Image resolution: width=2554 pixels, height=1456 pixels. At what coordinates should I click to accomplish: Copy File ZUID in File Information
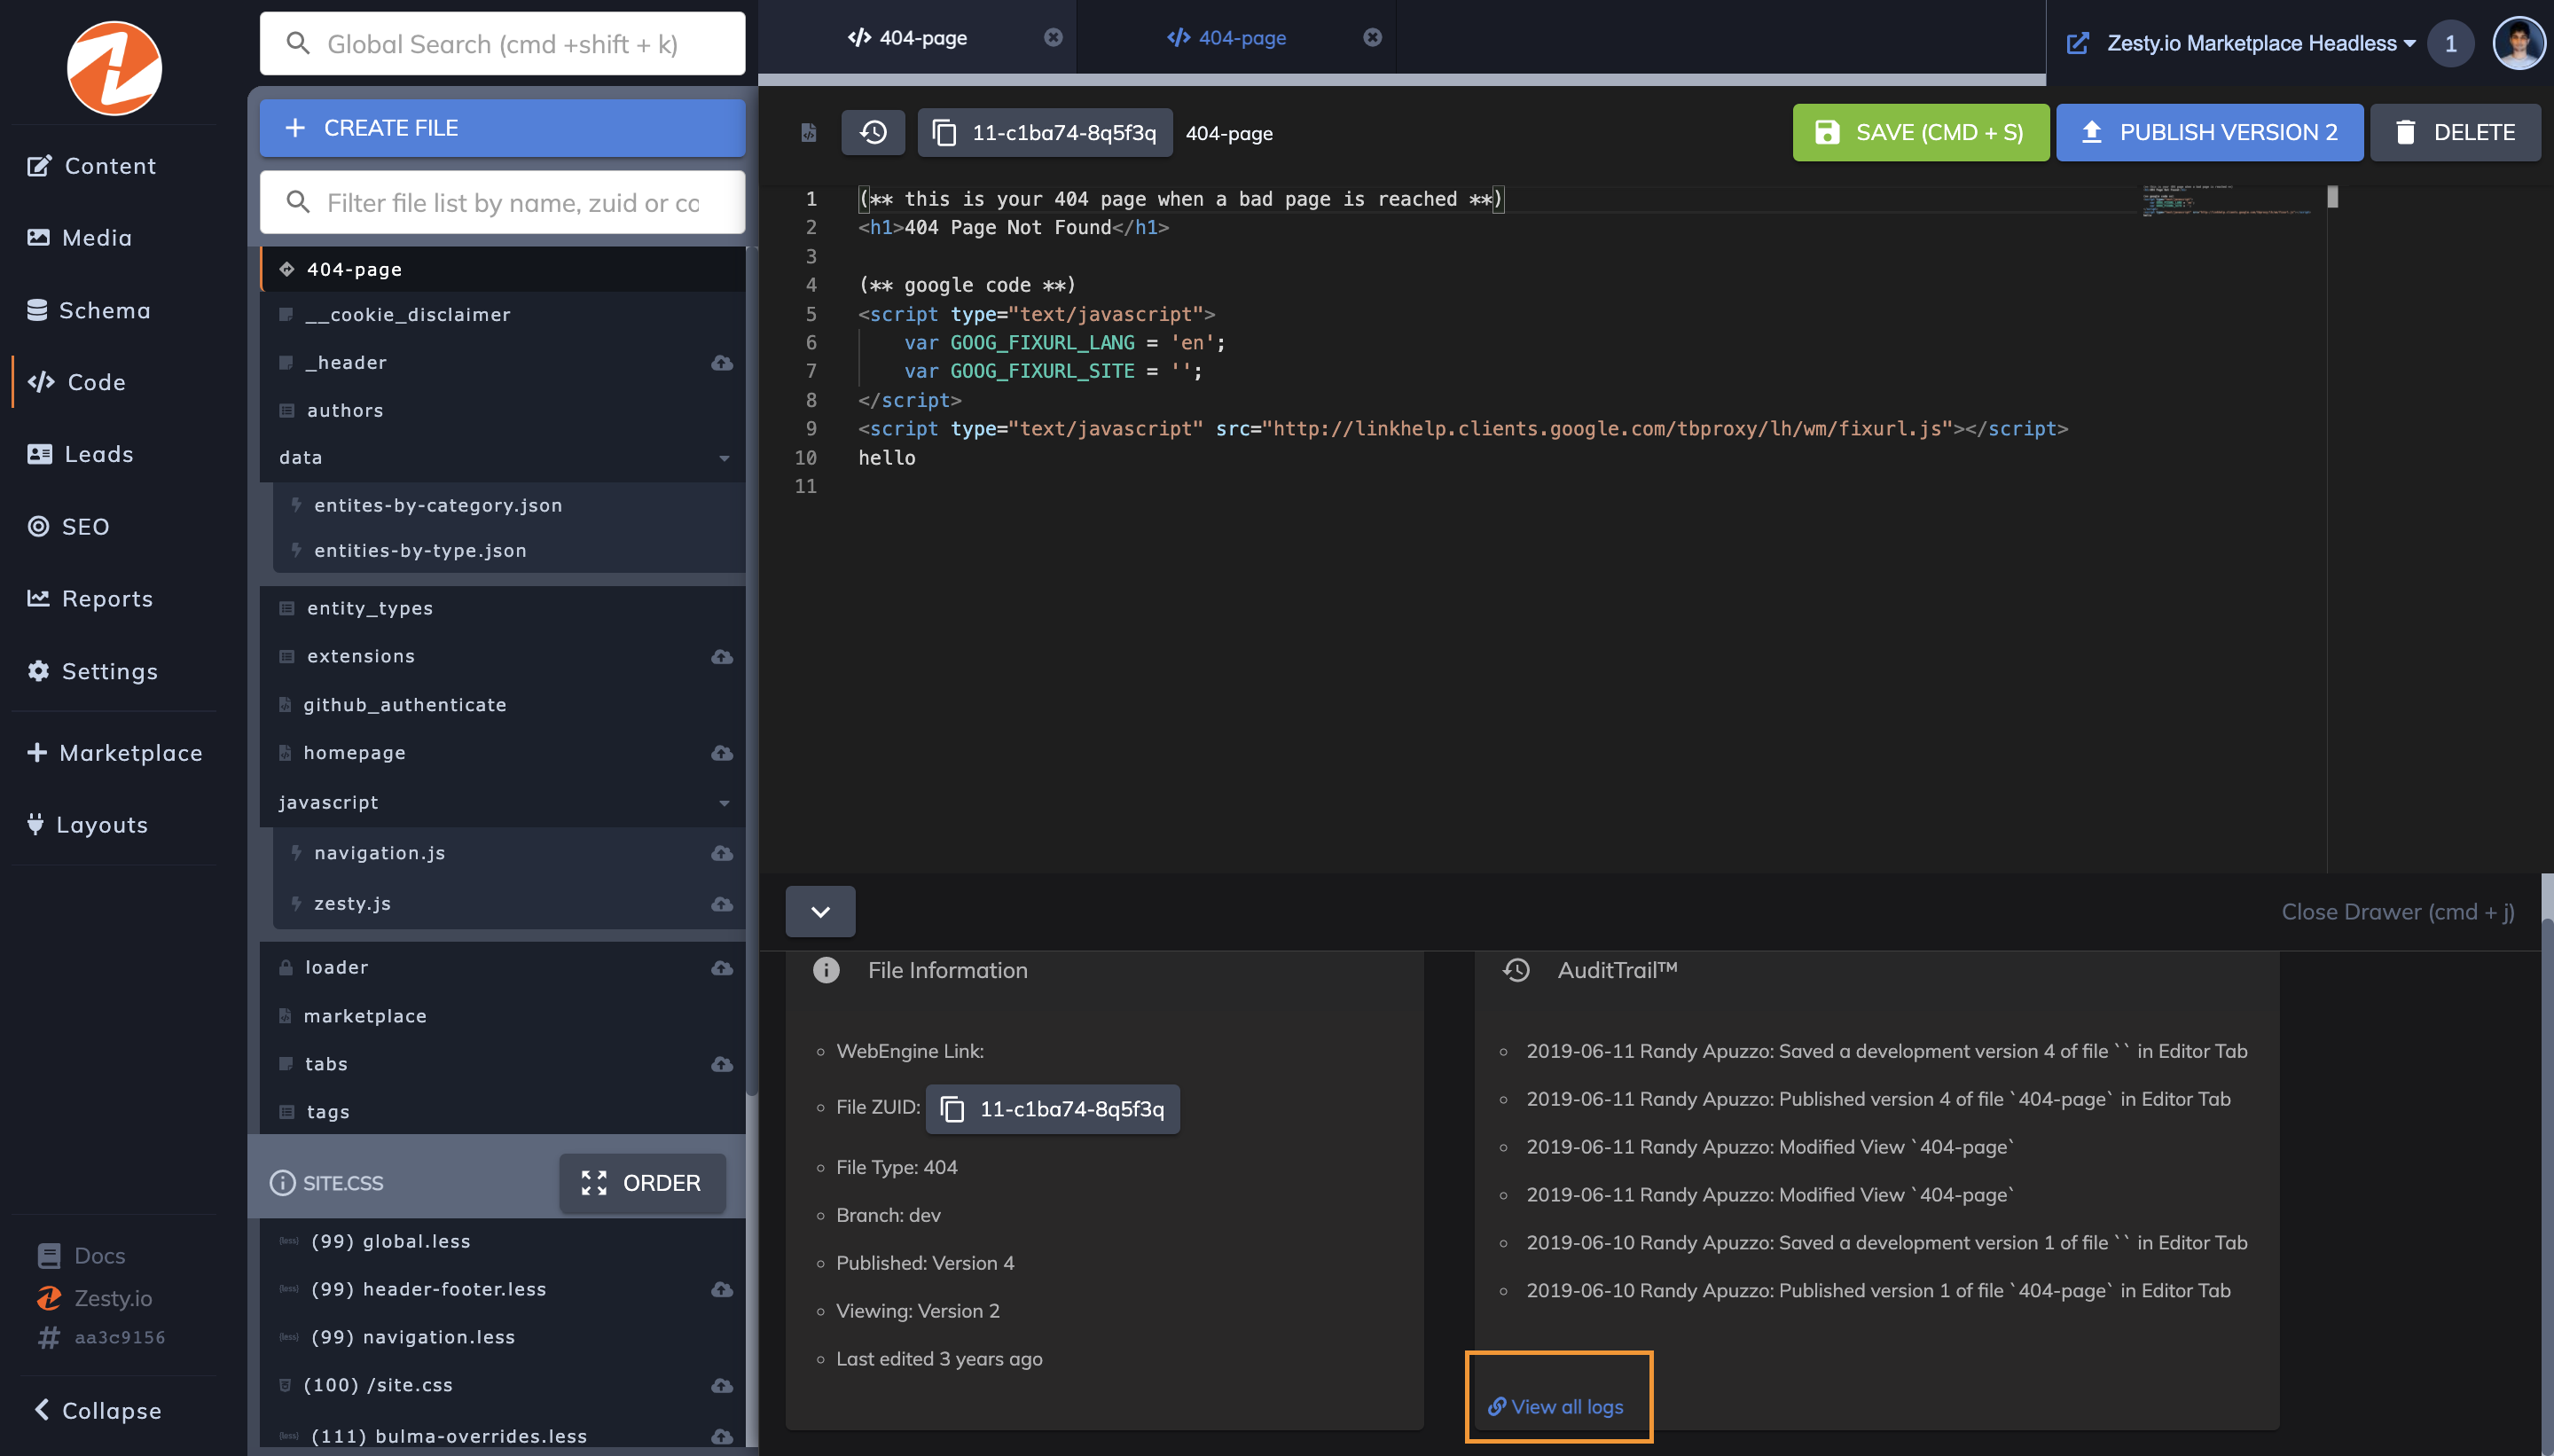click(1053, 1109)
